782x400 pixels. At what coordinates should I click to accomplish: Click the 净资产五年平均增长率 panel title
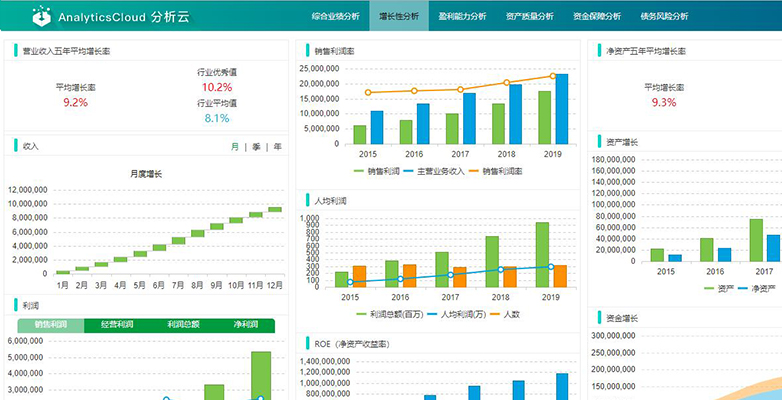point(646,51)
